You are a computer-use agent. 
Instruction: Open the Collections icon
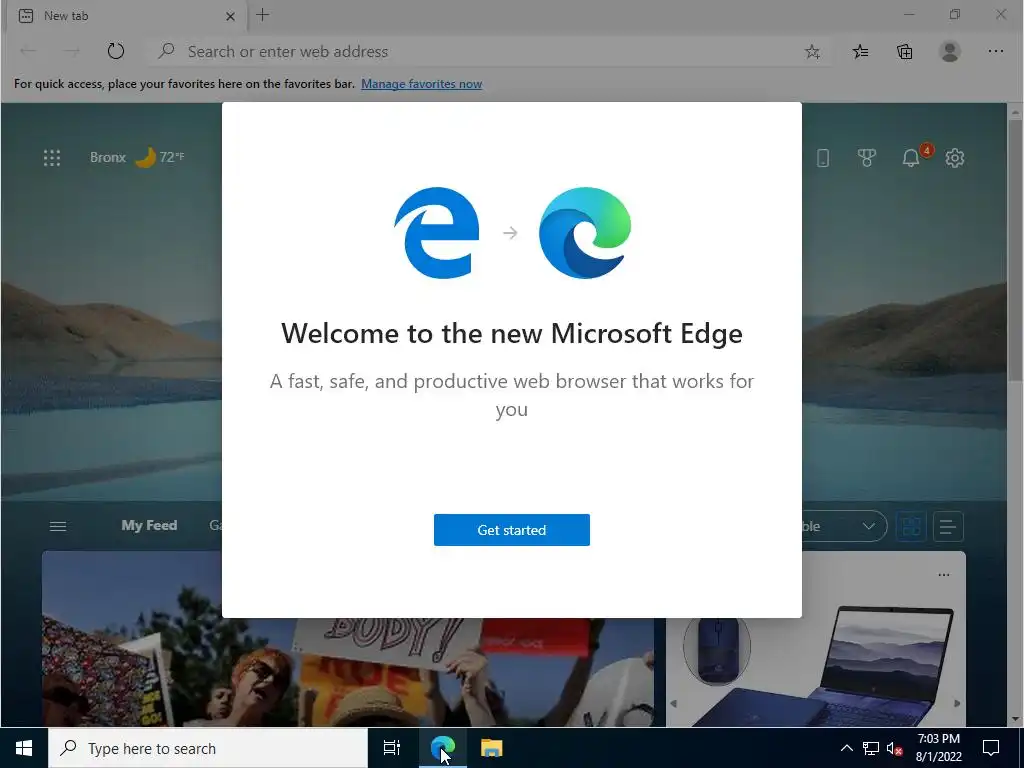tap(904, 52)
